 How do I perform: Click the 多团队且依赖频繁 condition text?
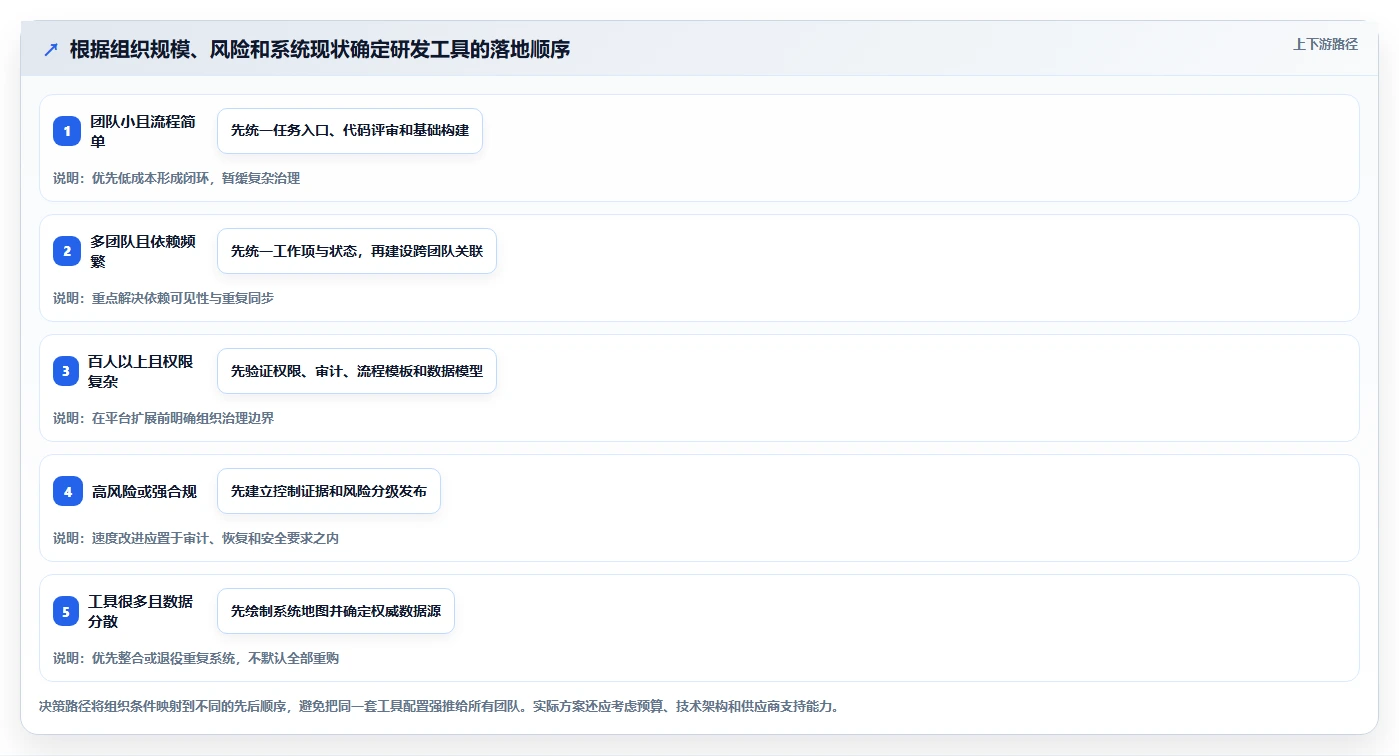click(x=142, y=251)
